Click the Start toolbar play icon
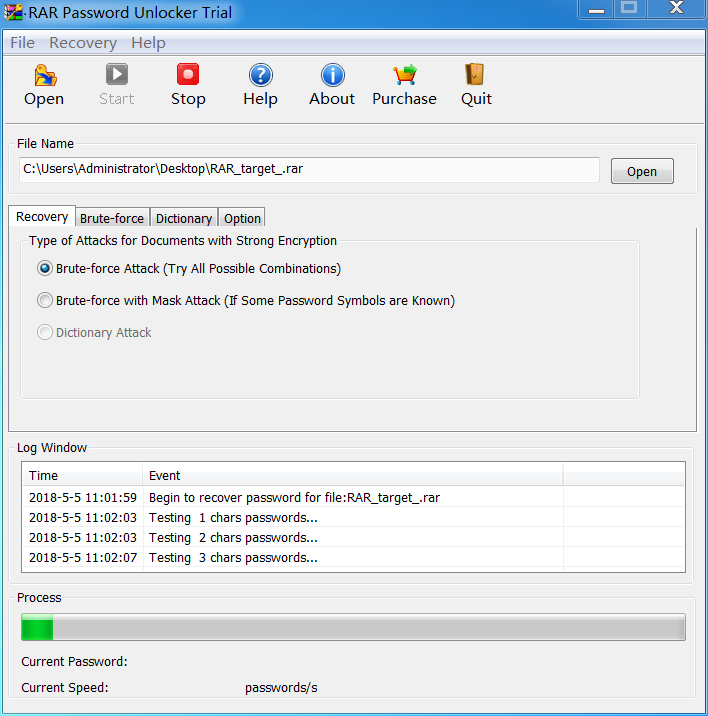The height and width of the screenshot is (716, 708). point(117,74)
